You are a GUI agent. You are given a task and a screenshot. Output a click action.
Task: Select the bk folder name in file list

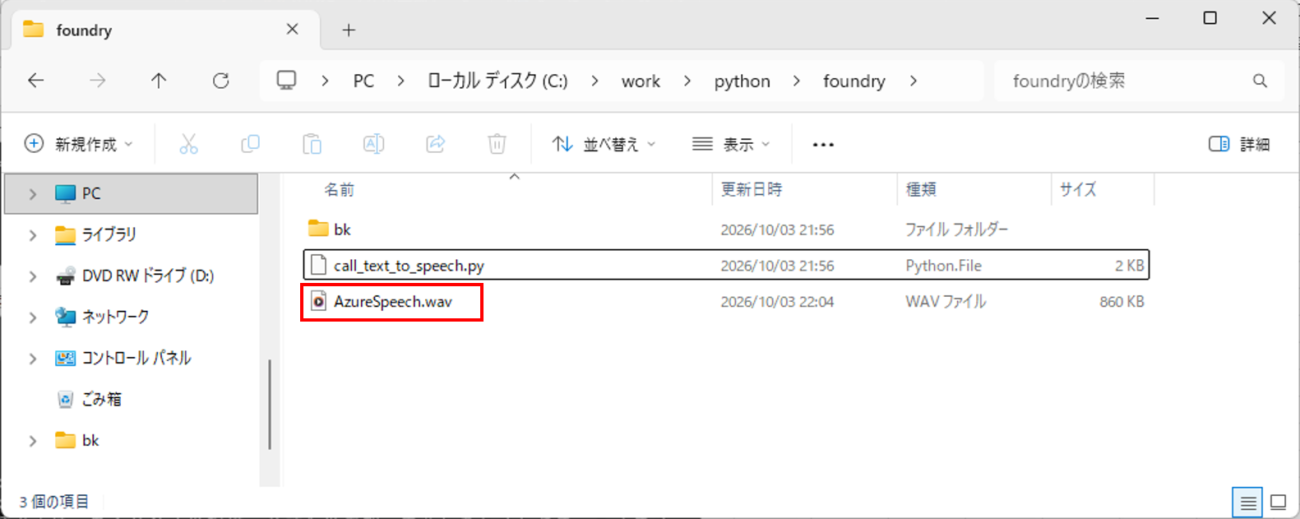(x=342, y=229)
